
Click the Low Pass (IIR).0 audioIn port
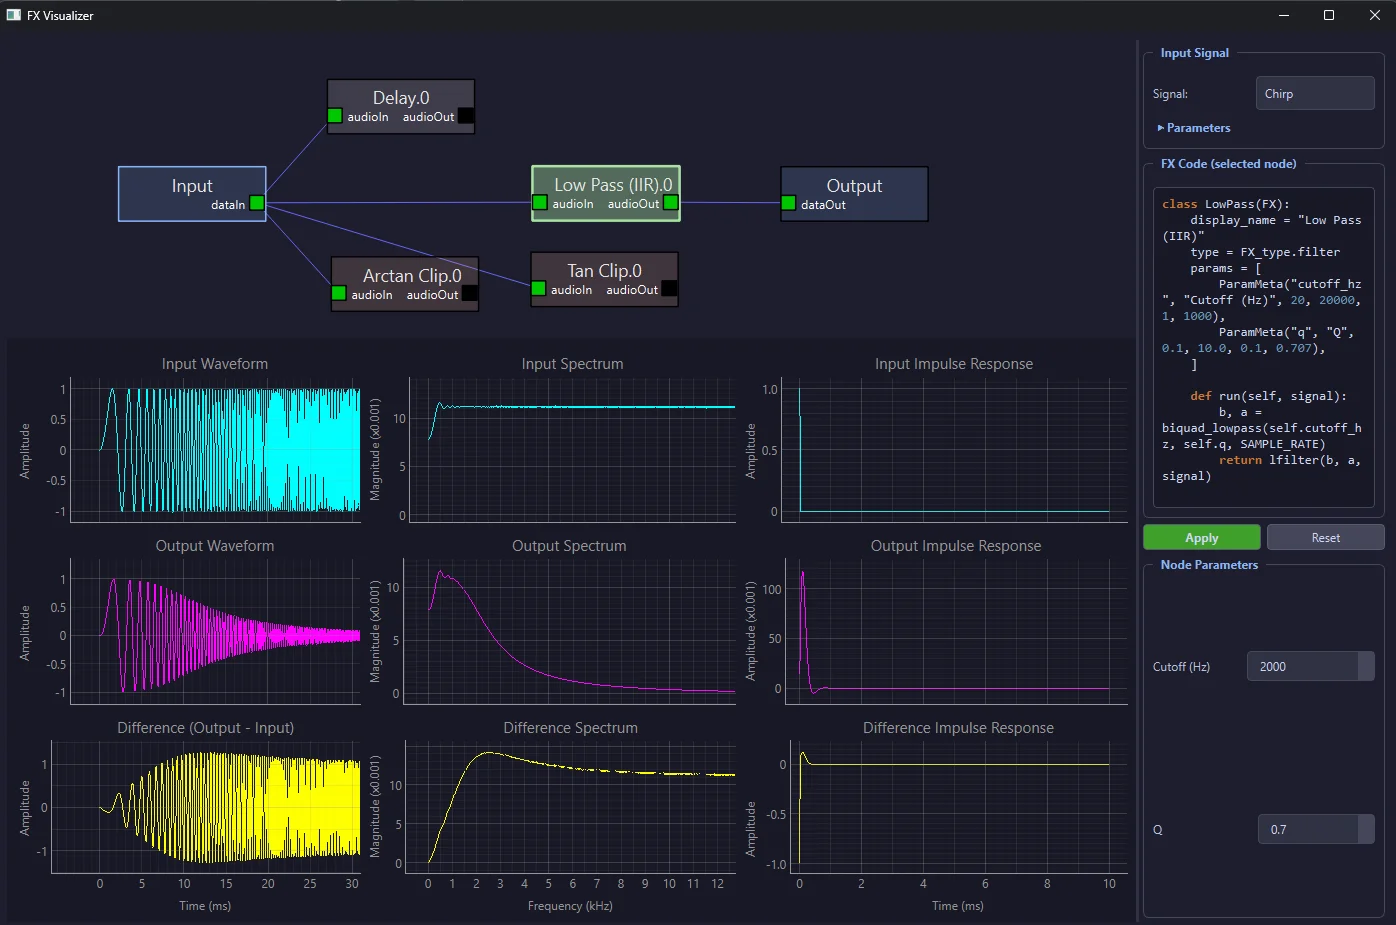[540, 203]
